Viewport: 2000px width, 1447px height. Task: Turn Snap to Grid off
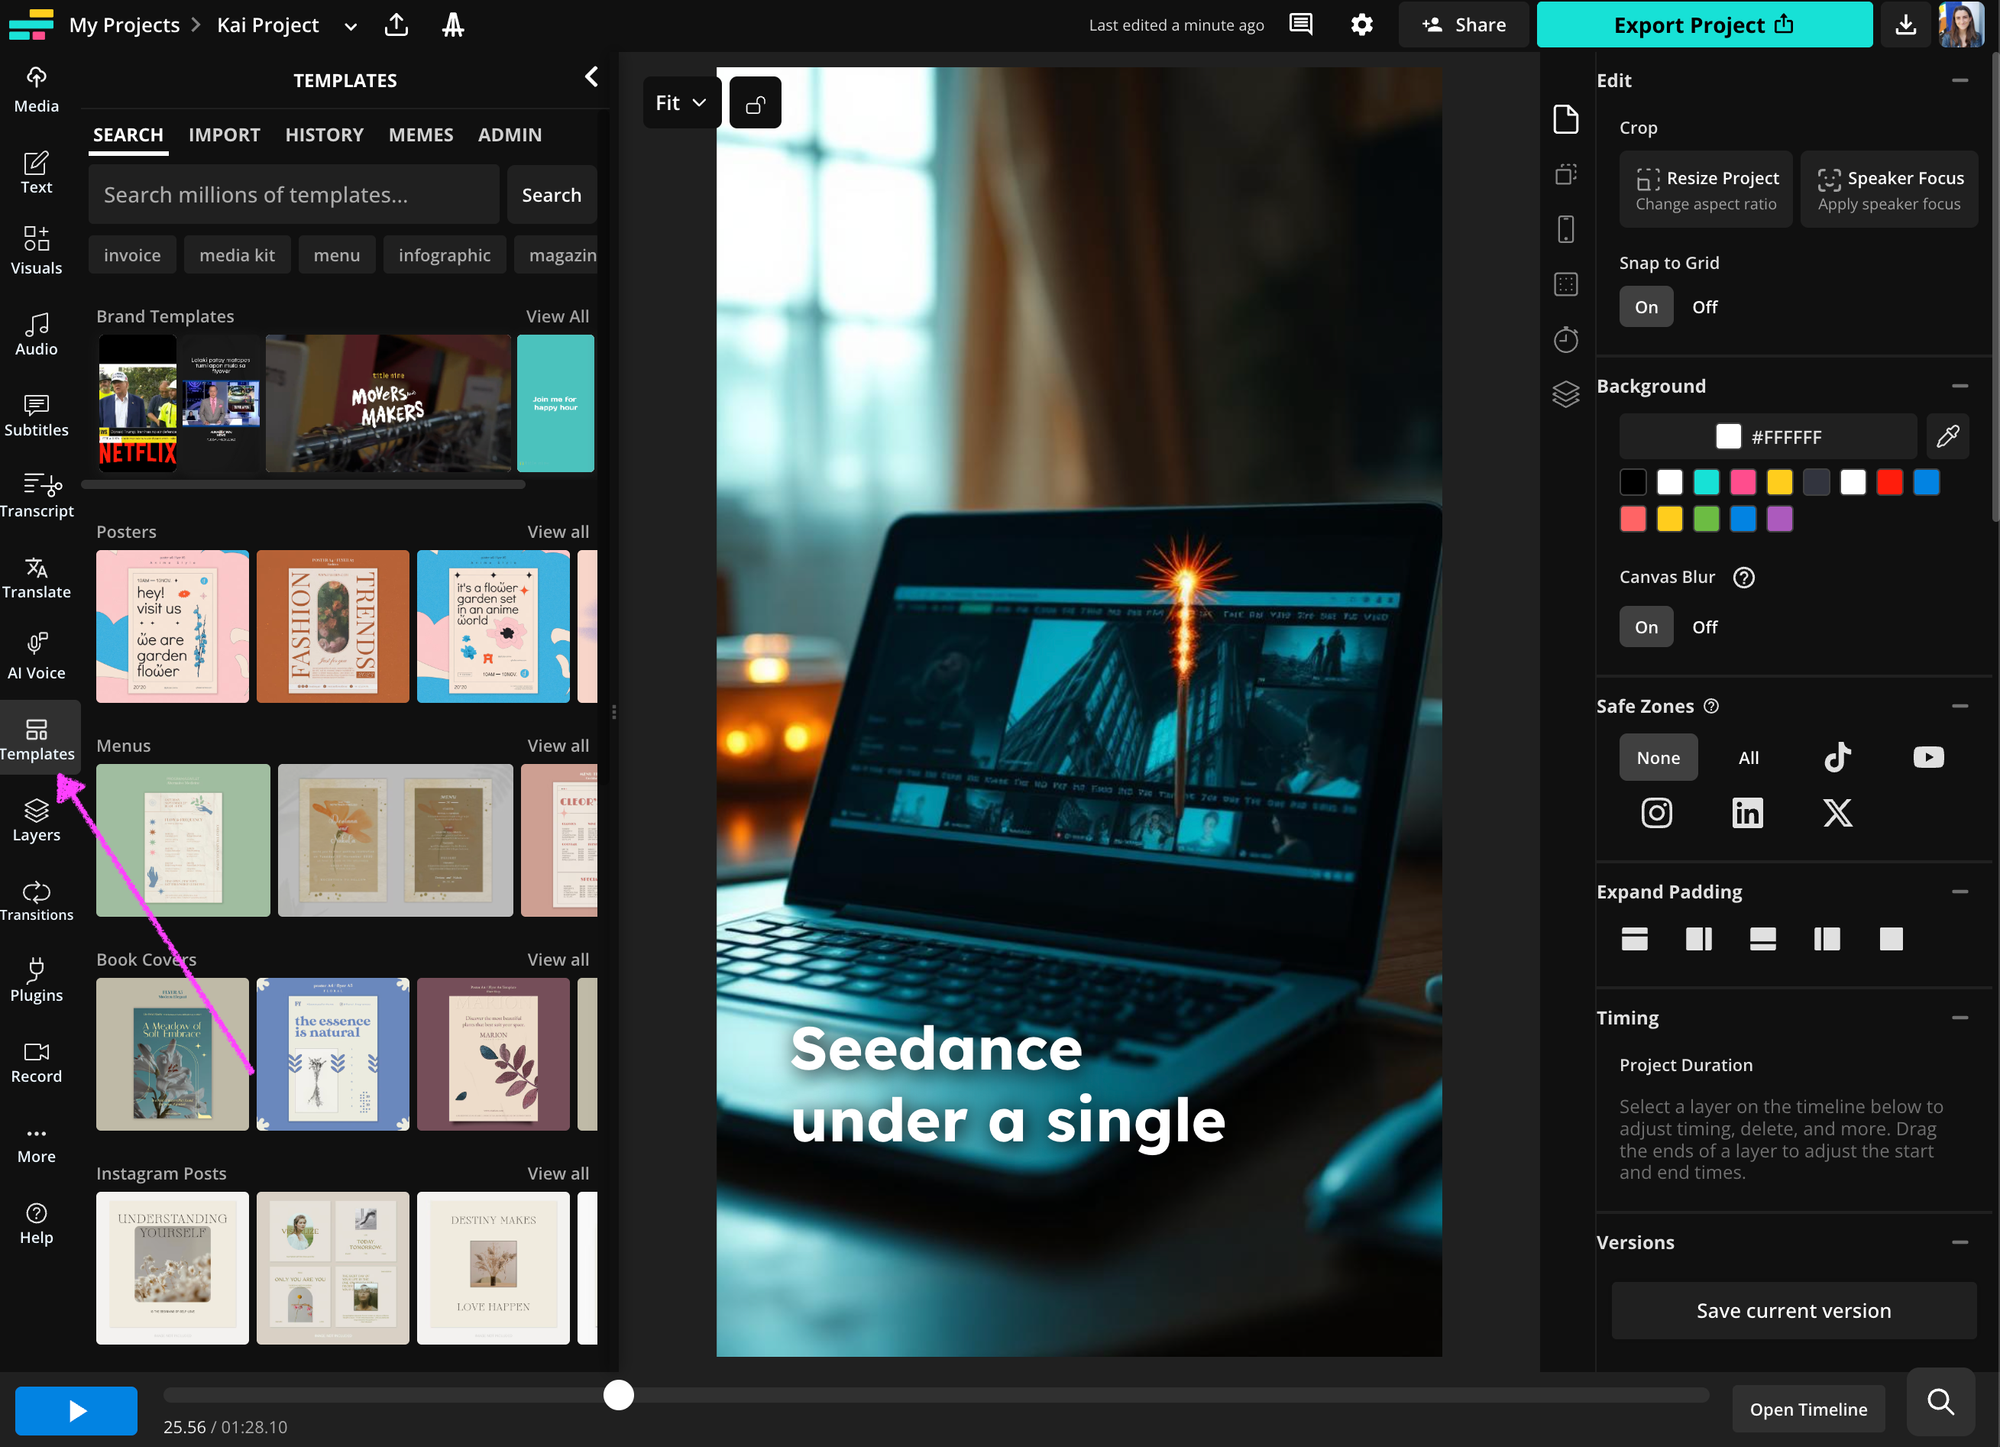pyautogui.click(x=1704, y=307)
